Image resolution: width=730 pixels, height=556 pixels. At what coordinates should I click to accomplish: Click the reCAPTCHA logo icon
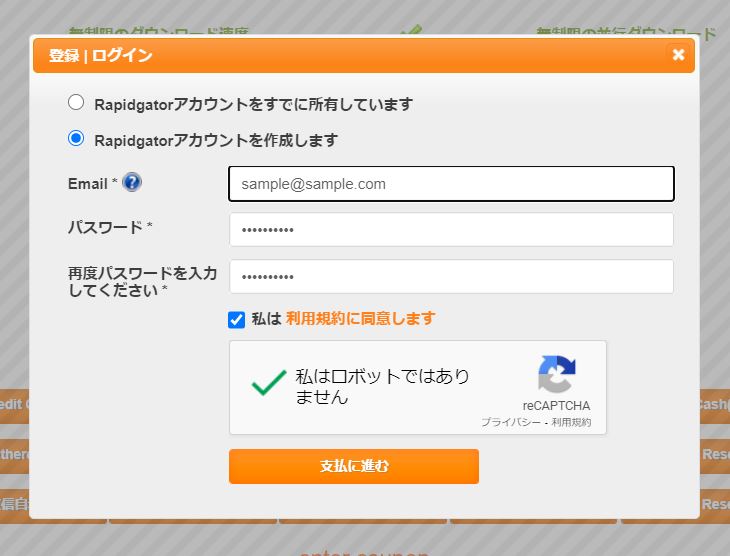556,375
